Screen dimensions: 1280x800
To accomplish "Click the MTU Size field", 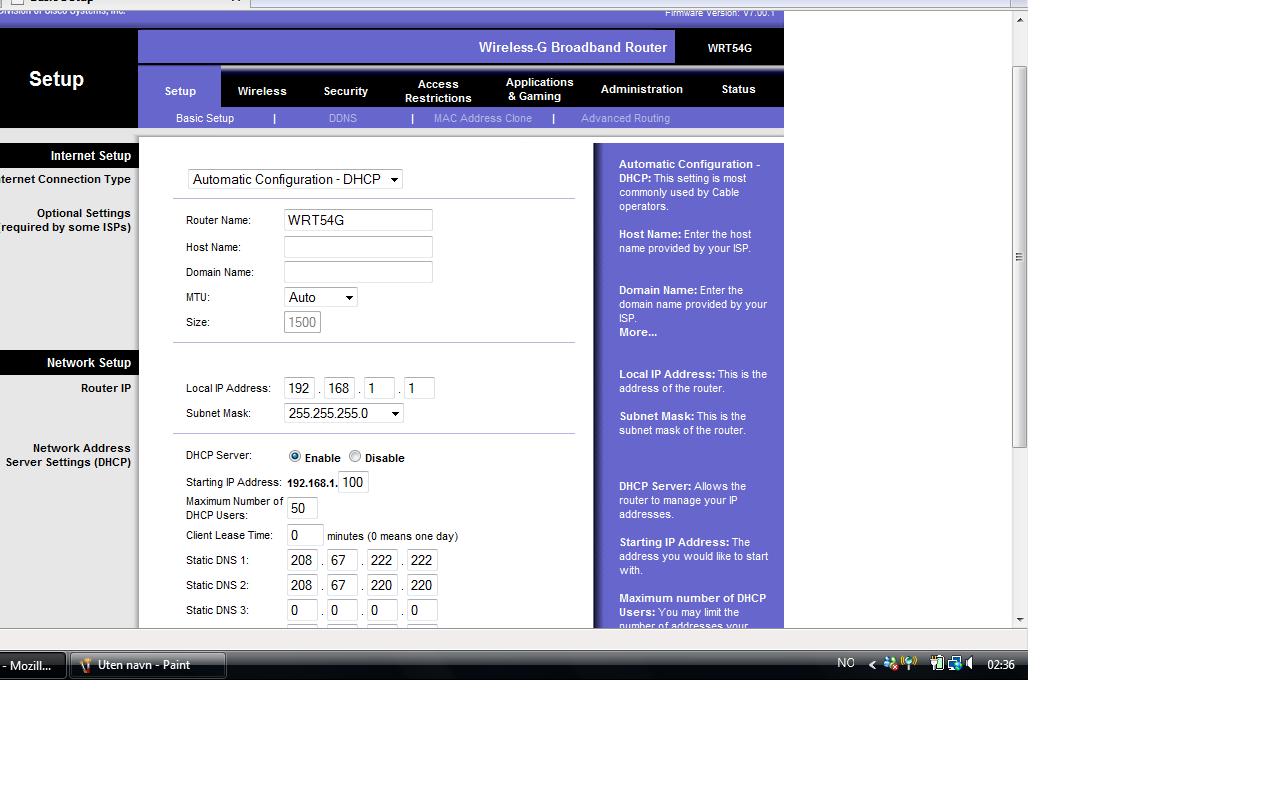I will coord(302,322).
